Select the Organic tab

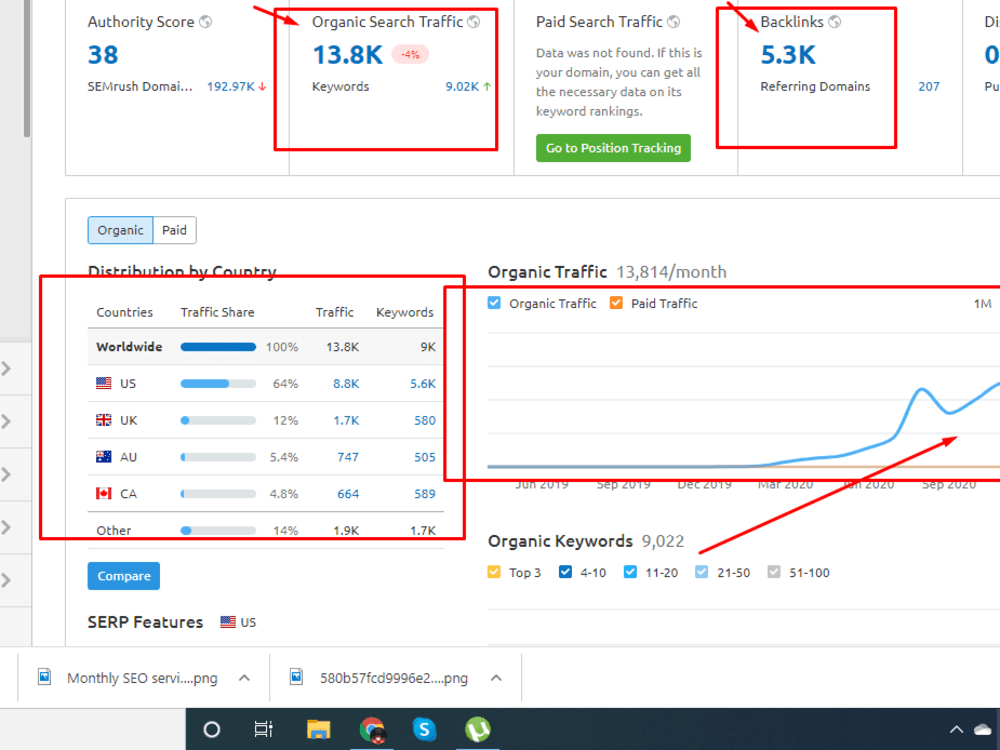[x=121, y=230]
